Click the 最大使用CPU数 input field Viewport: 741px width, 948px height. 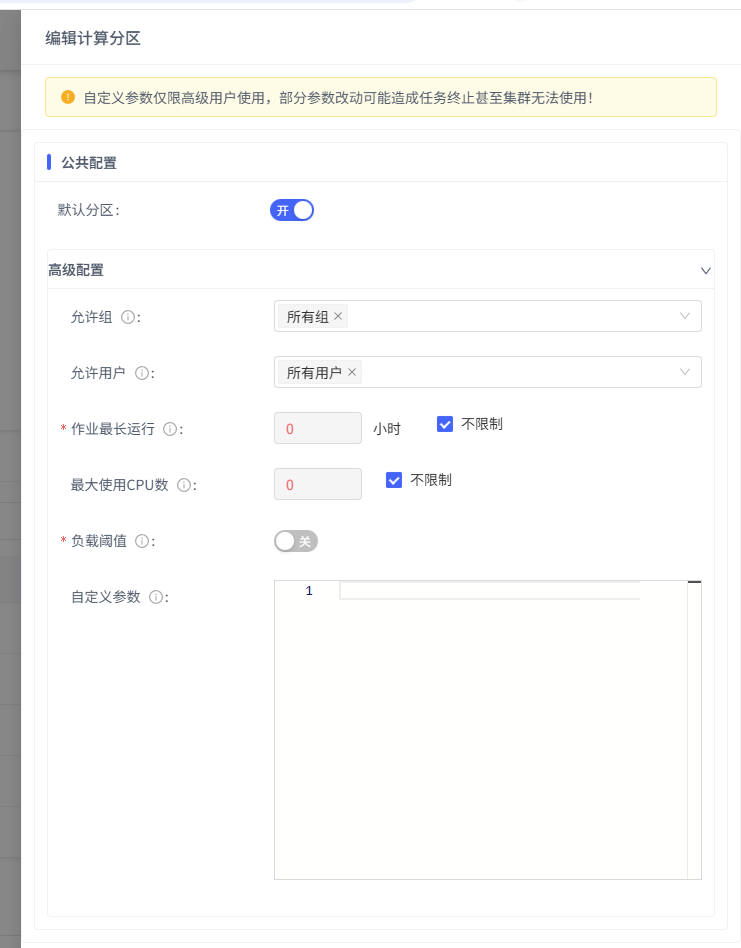coord(318,484)
